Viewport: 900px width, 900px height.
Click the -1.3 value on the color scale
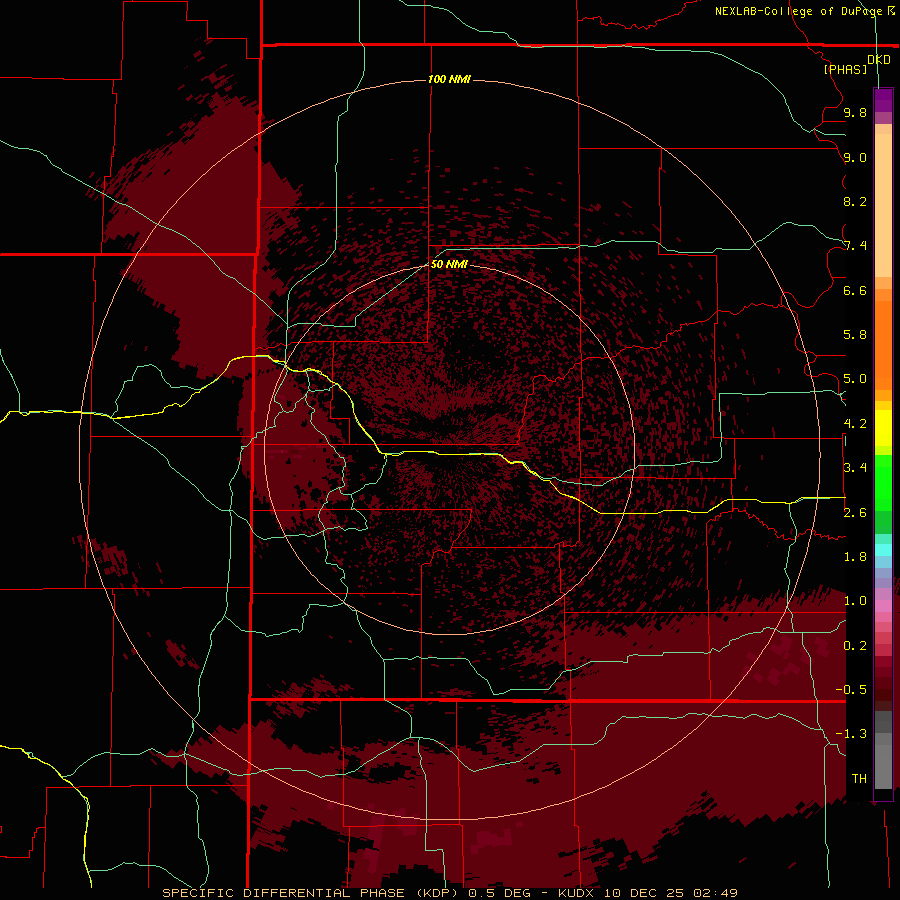point(851,734)
